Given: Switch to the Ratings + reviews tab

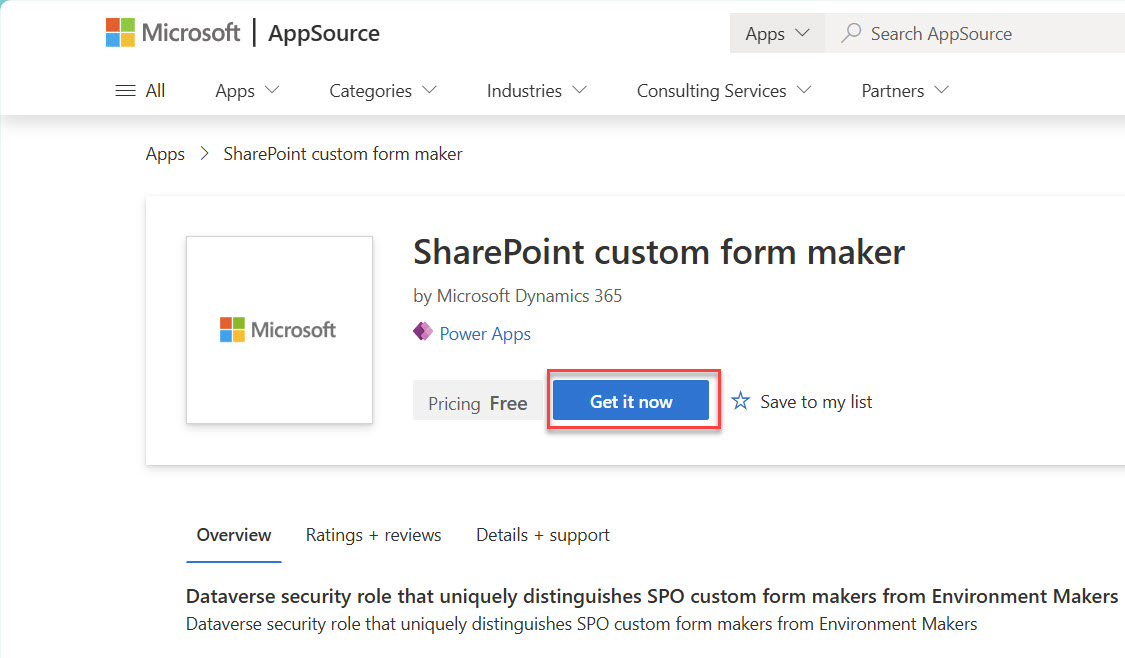Looking at the screenshot, I should 373,535.
